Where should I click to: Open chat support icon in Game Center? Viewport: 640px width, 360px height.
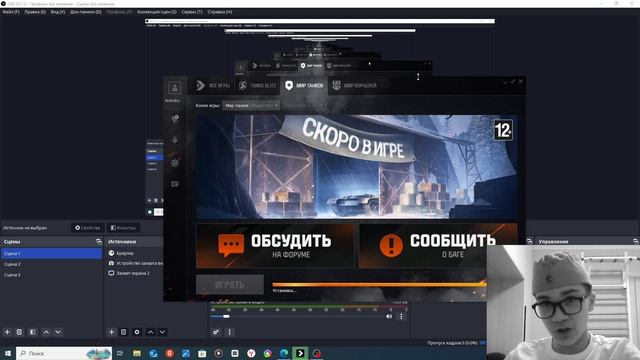coord(175,184)
